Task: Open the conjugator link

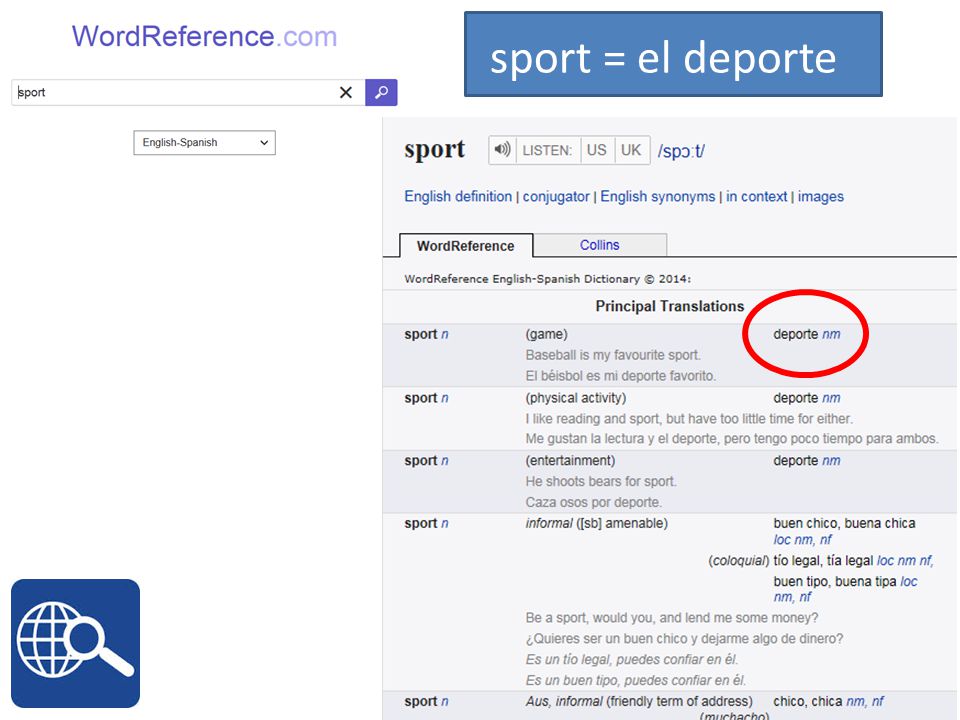Action: coord(556,197)
